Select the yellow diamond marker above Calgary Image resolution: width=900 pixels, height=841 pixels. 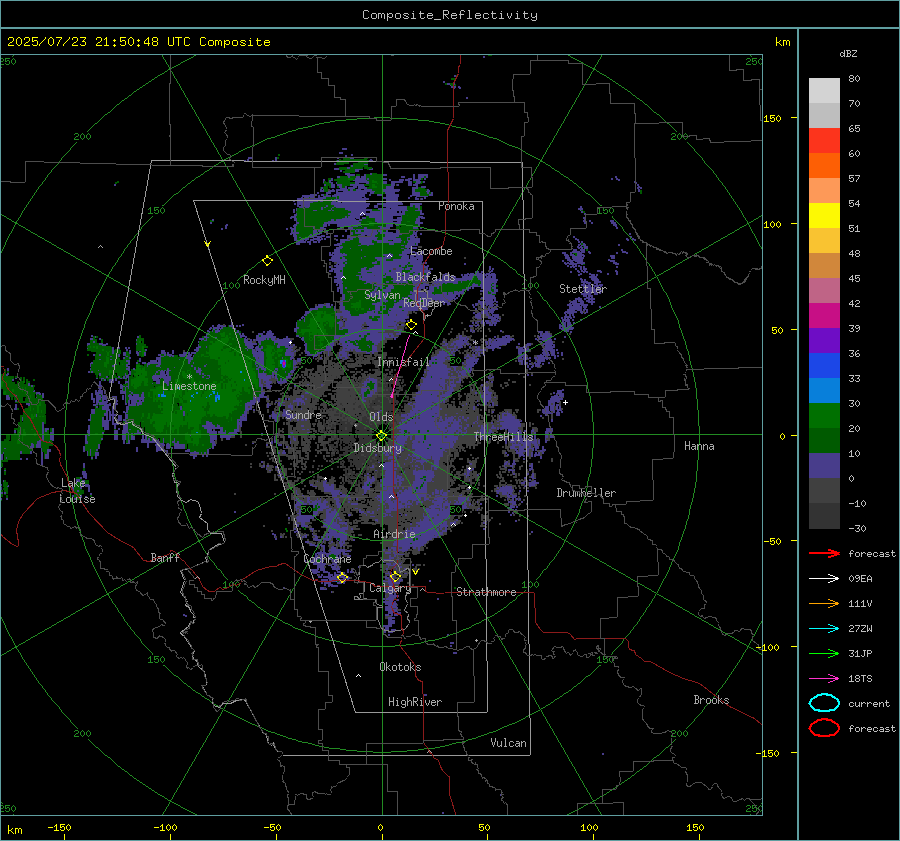coord(395,576)
